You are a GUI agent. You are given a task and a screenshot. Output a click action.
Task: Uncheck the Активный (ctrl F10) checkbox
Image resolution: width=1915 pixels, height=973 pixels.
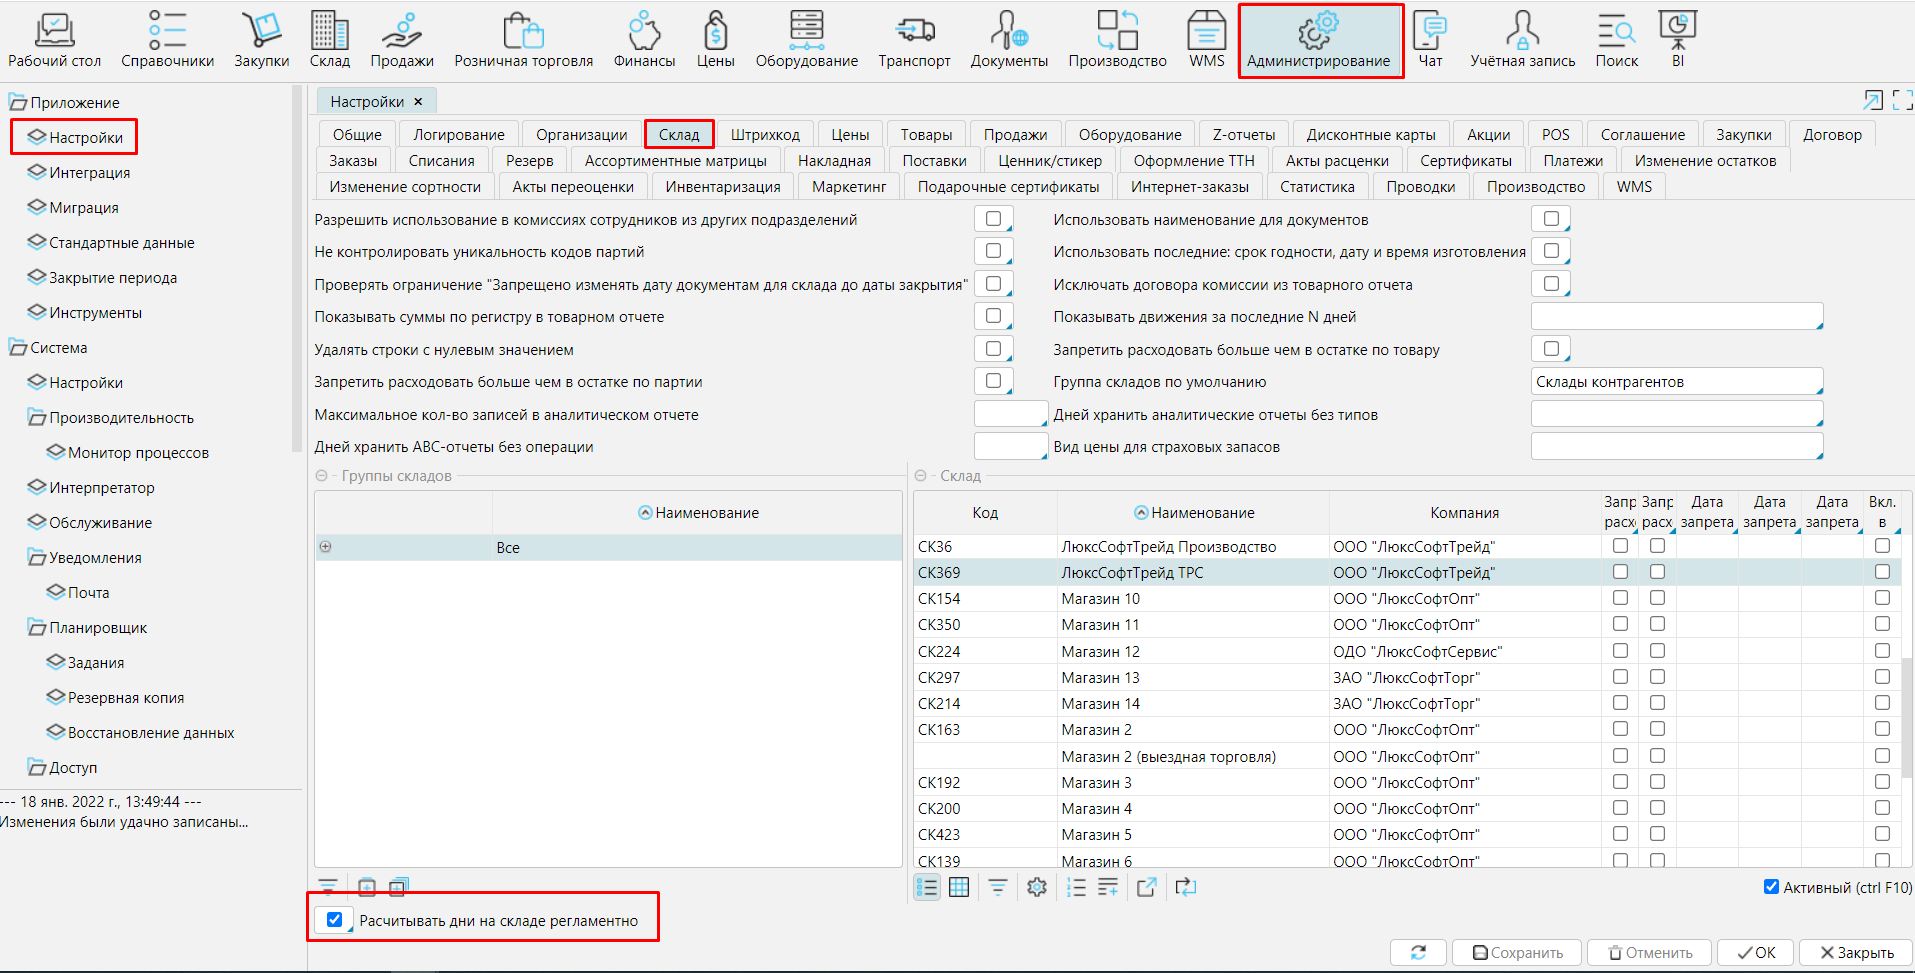[1771, 887]
